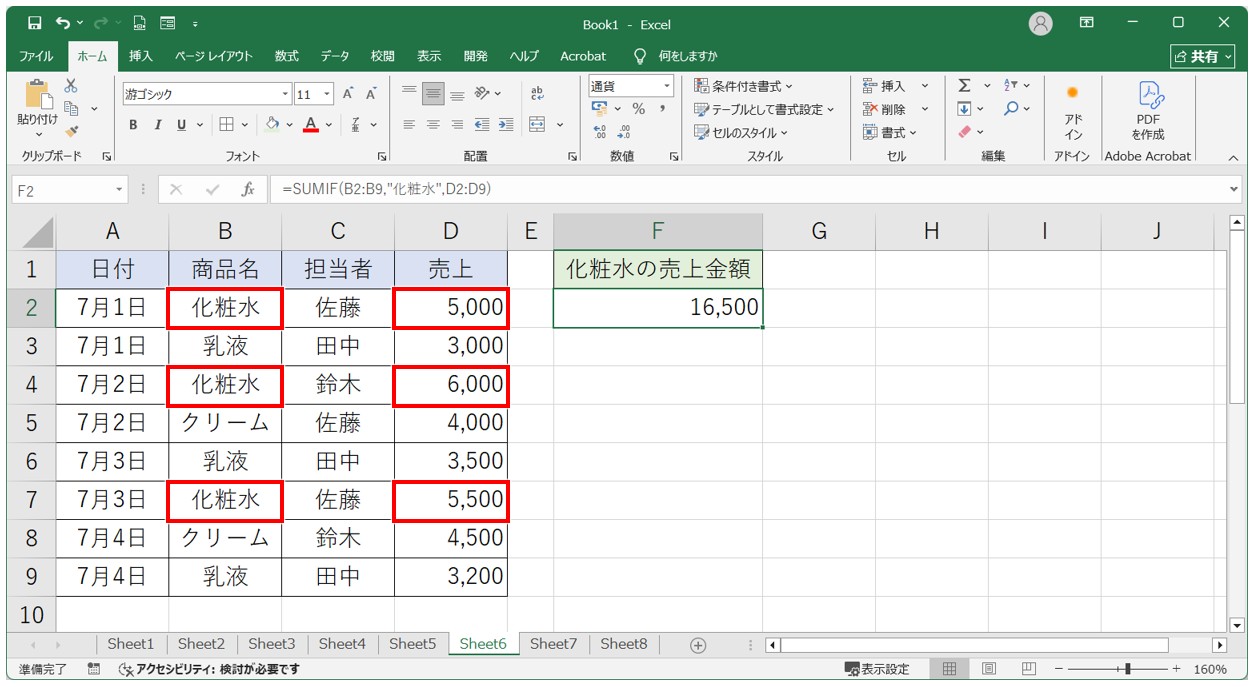Center text horizontally
Screen dimensions: 1255x687
click(433, 125)
